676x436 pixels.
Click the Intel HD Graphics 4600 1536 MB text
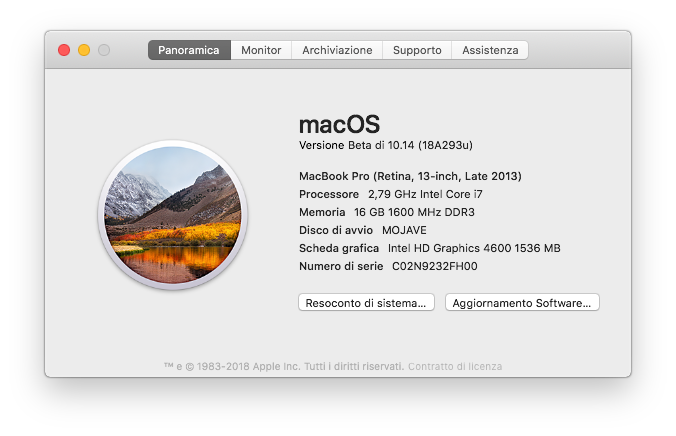tap(474, 248)
